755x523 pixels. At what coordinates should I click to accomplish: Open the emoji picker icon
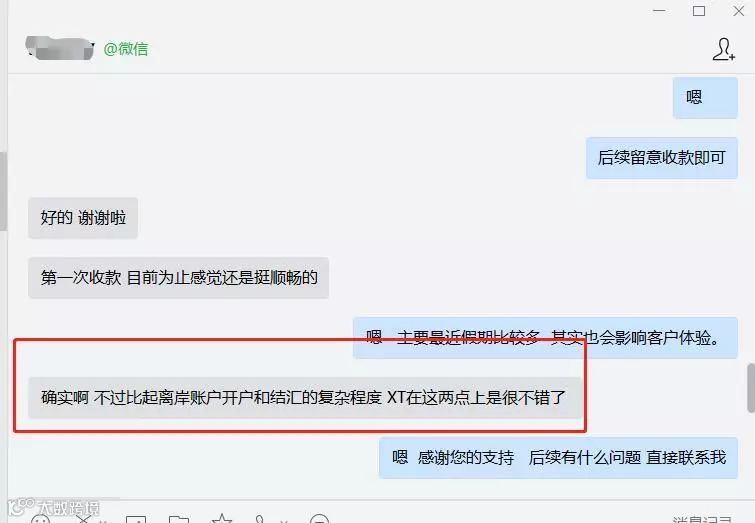[40, 519]
